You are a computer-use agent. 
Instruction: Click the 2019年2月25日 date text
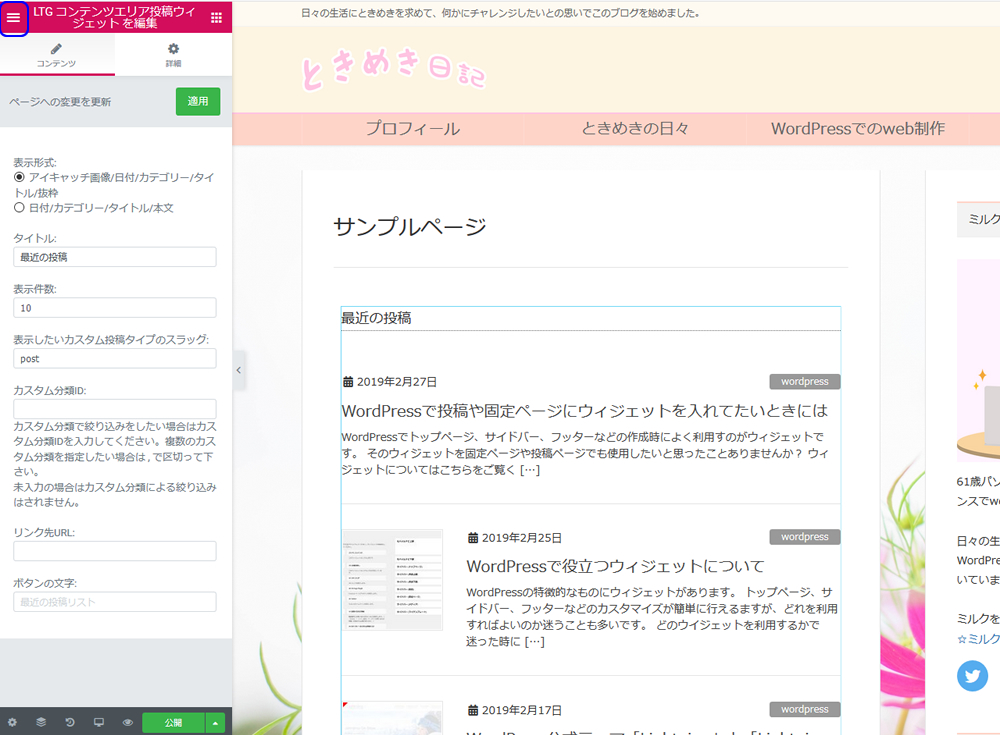point(522,538)
